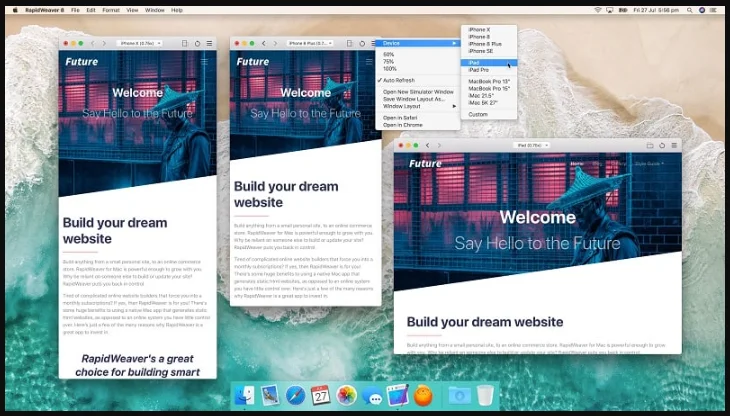Click the refresh icon in iPhone X window

(x=197, y=43)
